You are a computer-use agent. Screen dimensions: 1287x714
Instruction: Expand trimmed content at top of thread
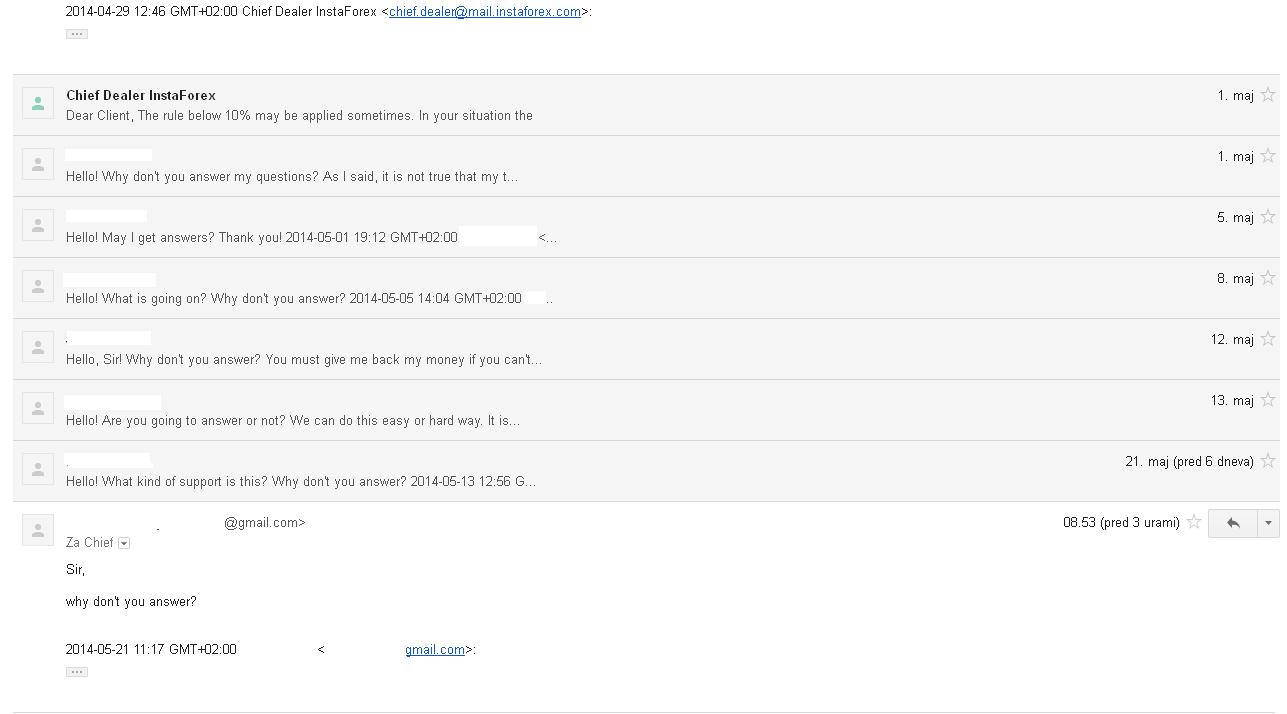[x=76, y=34]
